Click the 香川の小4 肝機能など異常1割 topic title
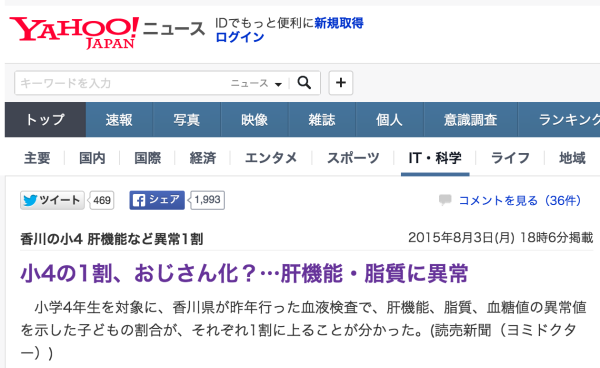Image resolution: width=600 pixels, height=368 pixels. pyautogui.click(x=112, y=239)
